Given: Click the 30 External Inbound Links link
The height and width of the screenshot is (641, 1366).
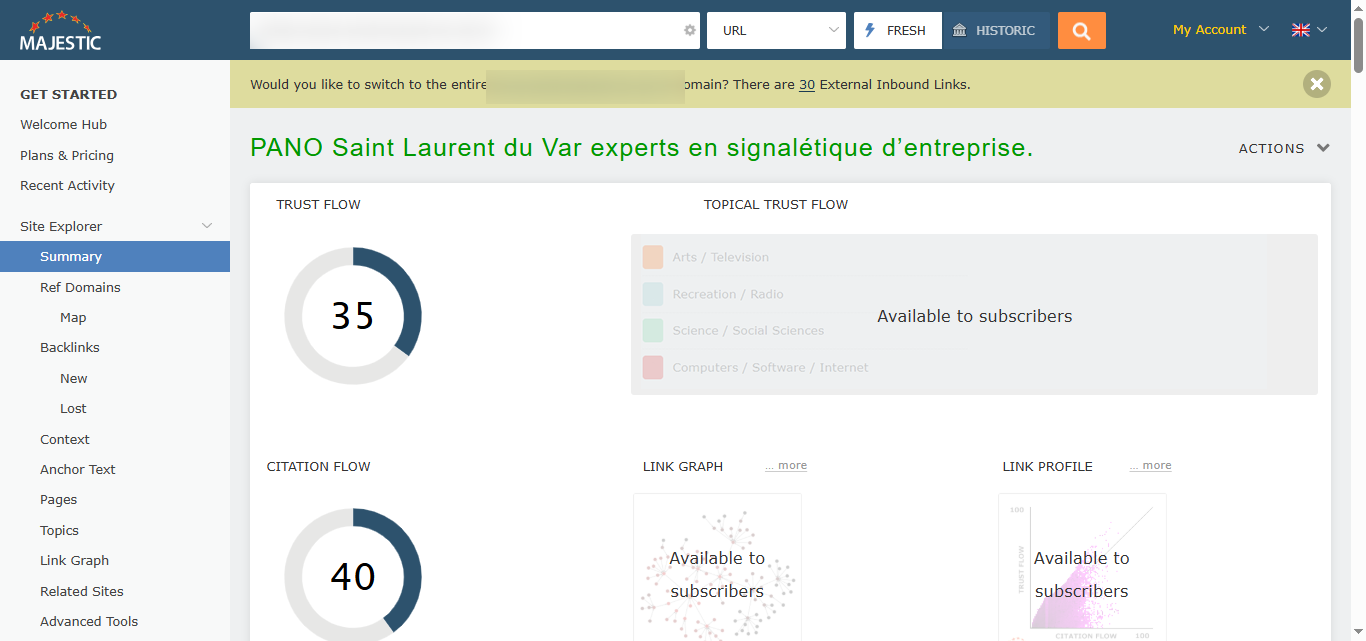Looking at the screenshot, I should pyautogui.click(x=806, y=85).
